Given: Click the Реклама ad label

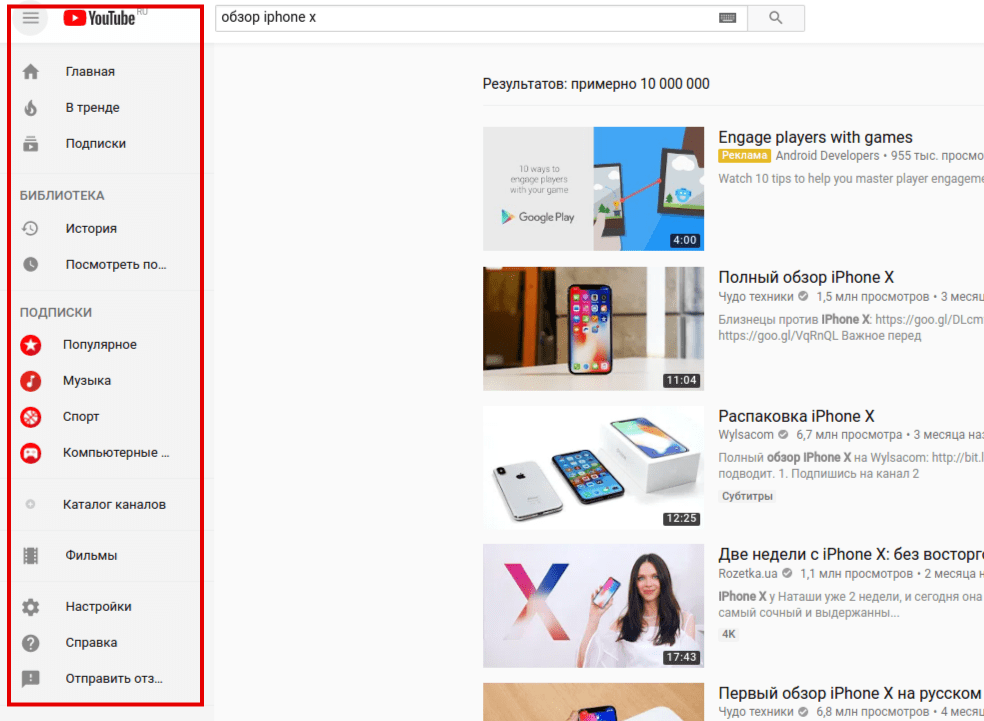Looking at the screenshot, I should click(x=744, y=156).
